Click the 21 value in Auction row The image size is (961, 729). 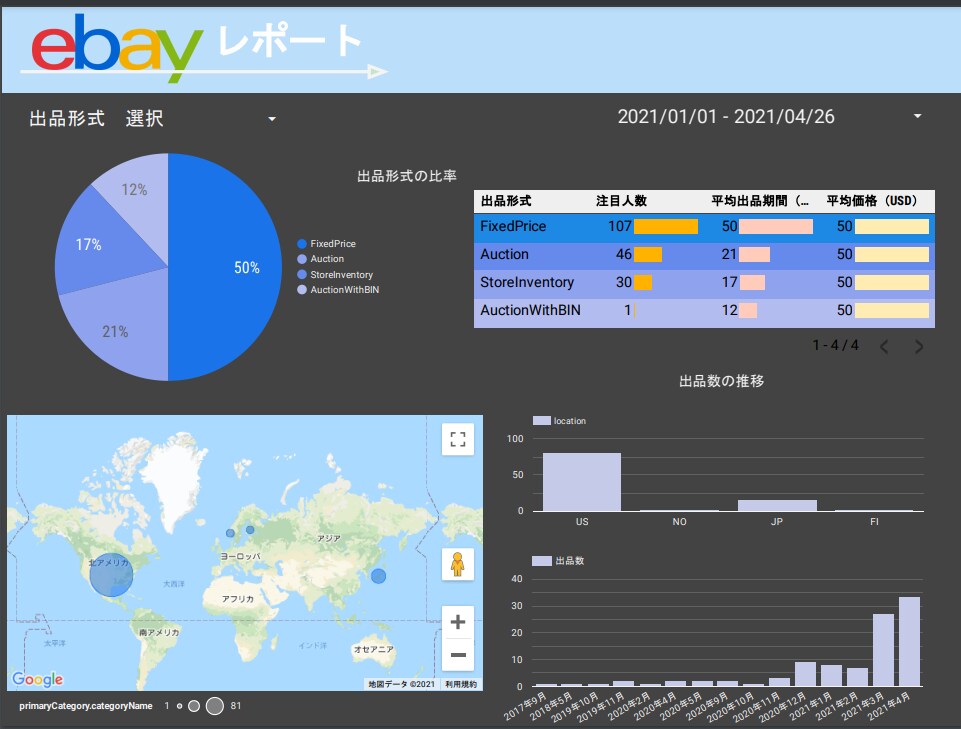click(729, 254)
